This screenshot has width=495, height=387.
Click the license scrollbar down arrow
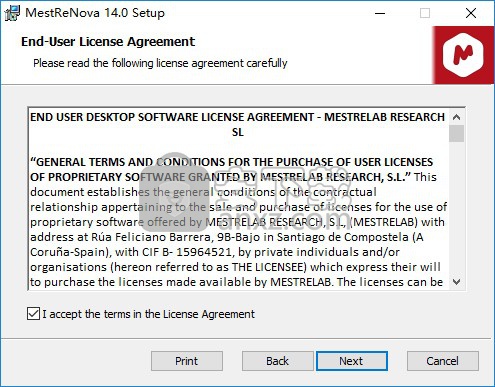456,282
